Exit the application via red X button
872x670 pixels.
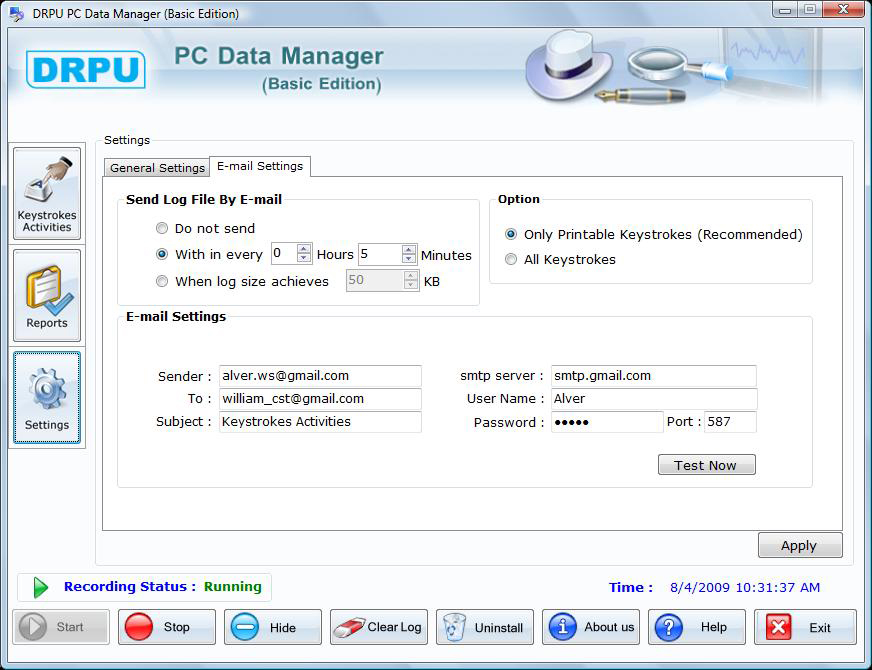[804, 627]
